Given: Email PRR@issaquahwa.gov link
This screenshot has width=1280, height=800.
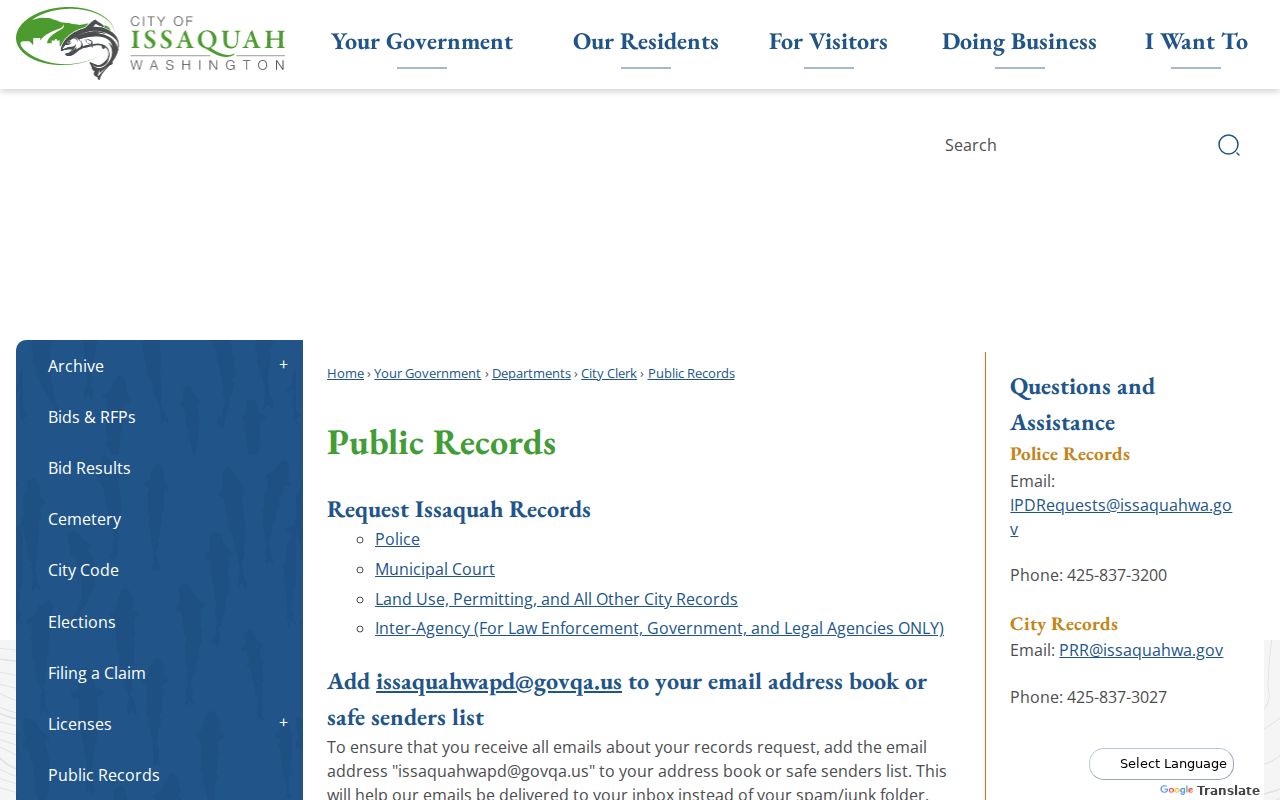Looking at the screenshot, I should [x=1141, y=650].
